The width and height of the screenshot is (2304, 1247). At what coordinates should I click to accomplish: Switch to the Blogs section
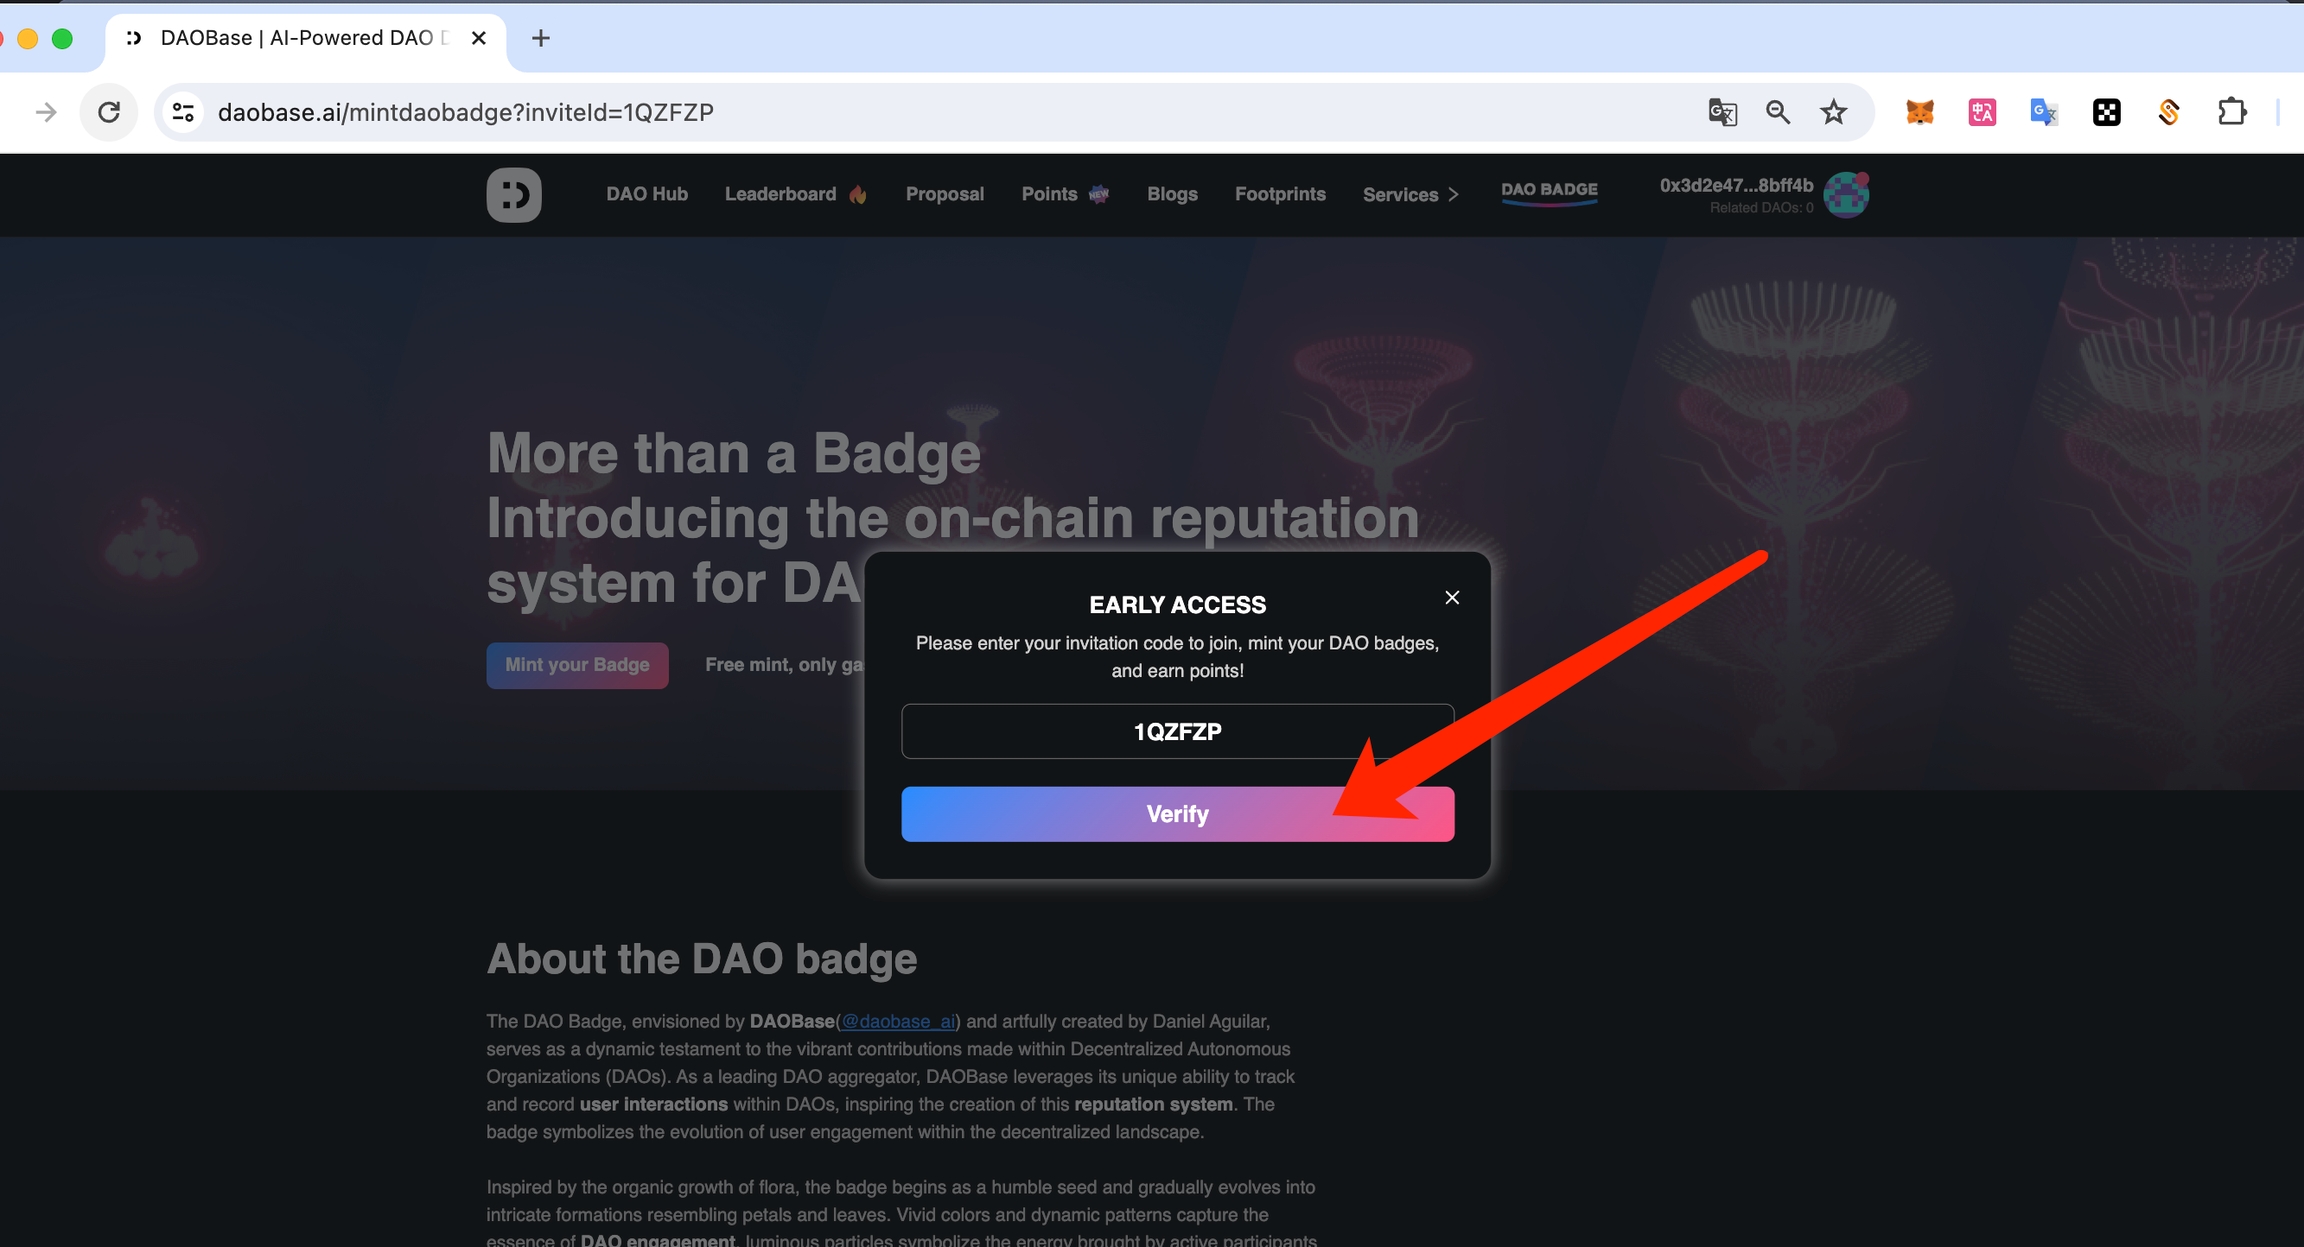click(x=1171, y=193)
